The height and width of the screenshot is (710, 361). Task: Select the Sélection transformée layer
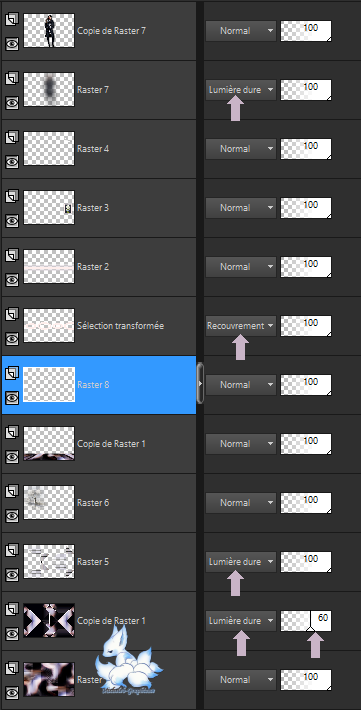99,326
